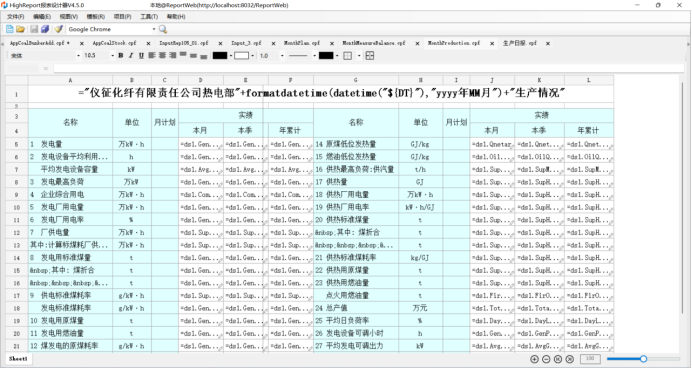Open the 视图(V) menu
This screenshot has height=368, width=692.
pyautogui.click(x=69, y=17)
